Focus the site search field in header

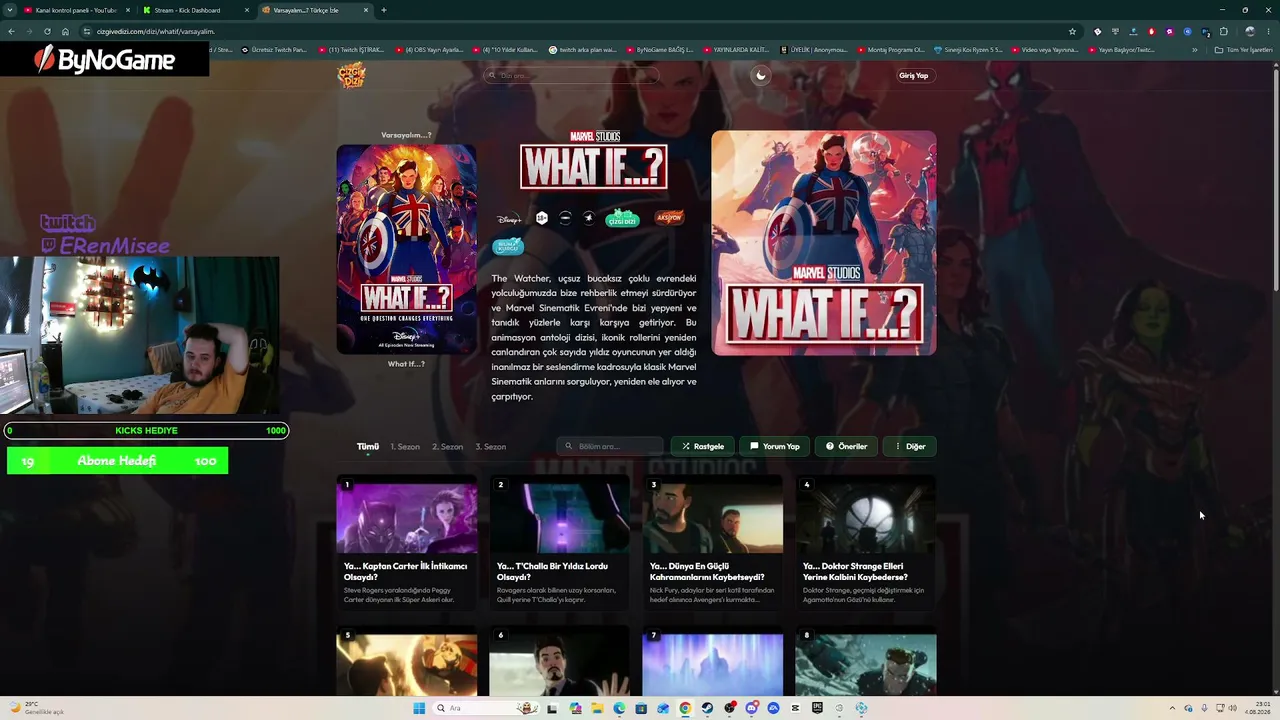(x=571, y=76)
